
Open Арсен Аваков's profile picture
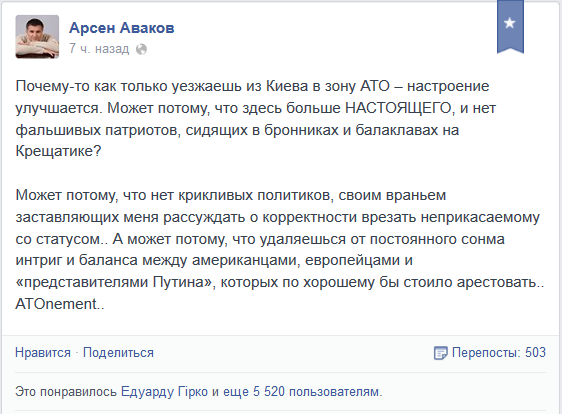[x=37, y=37]
